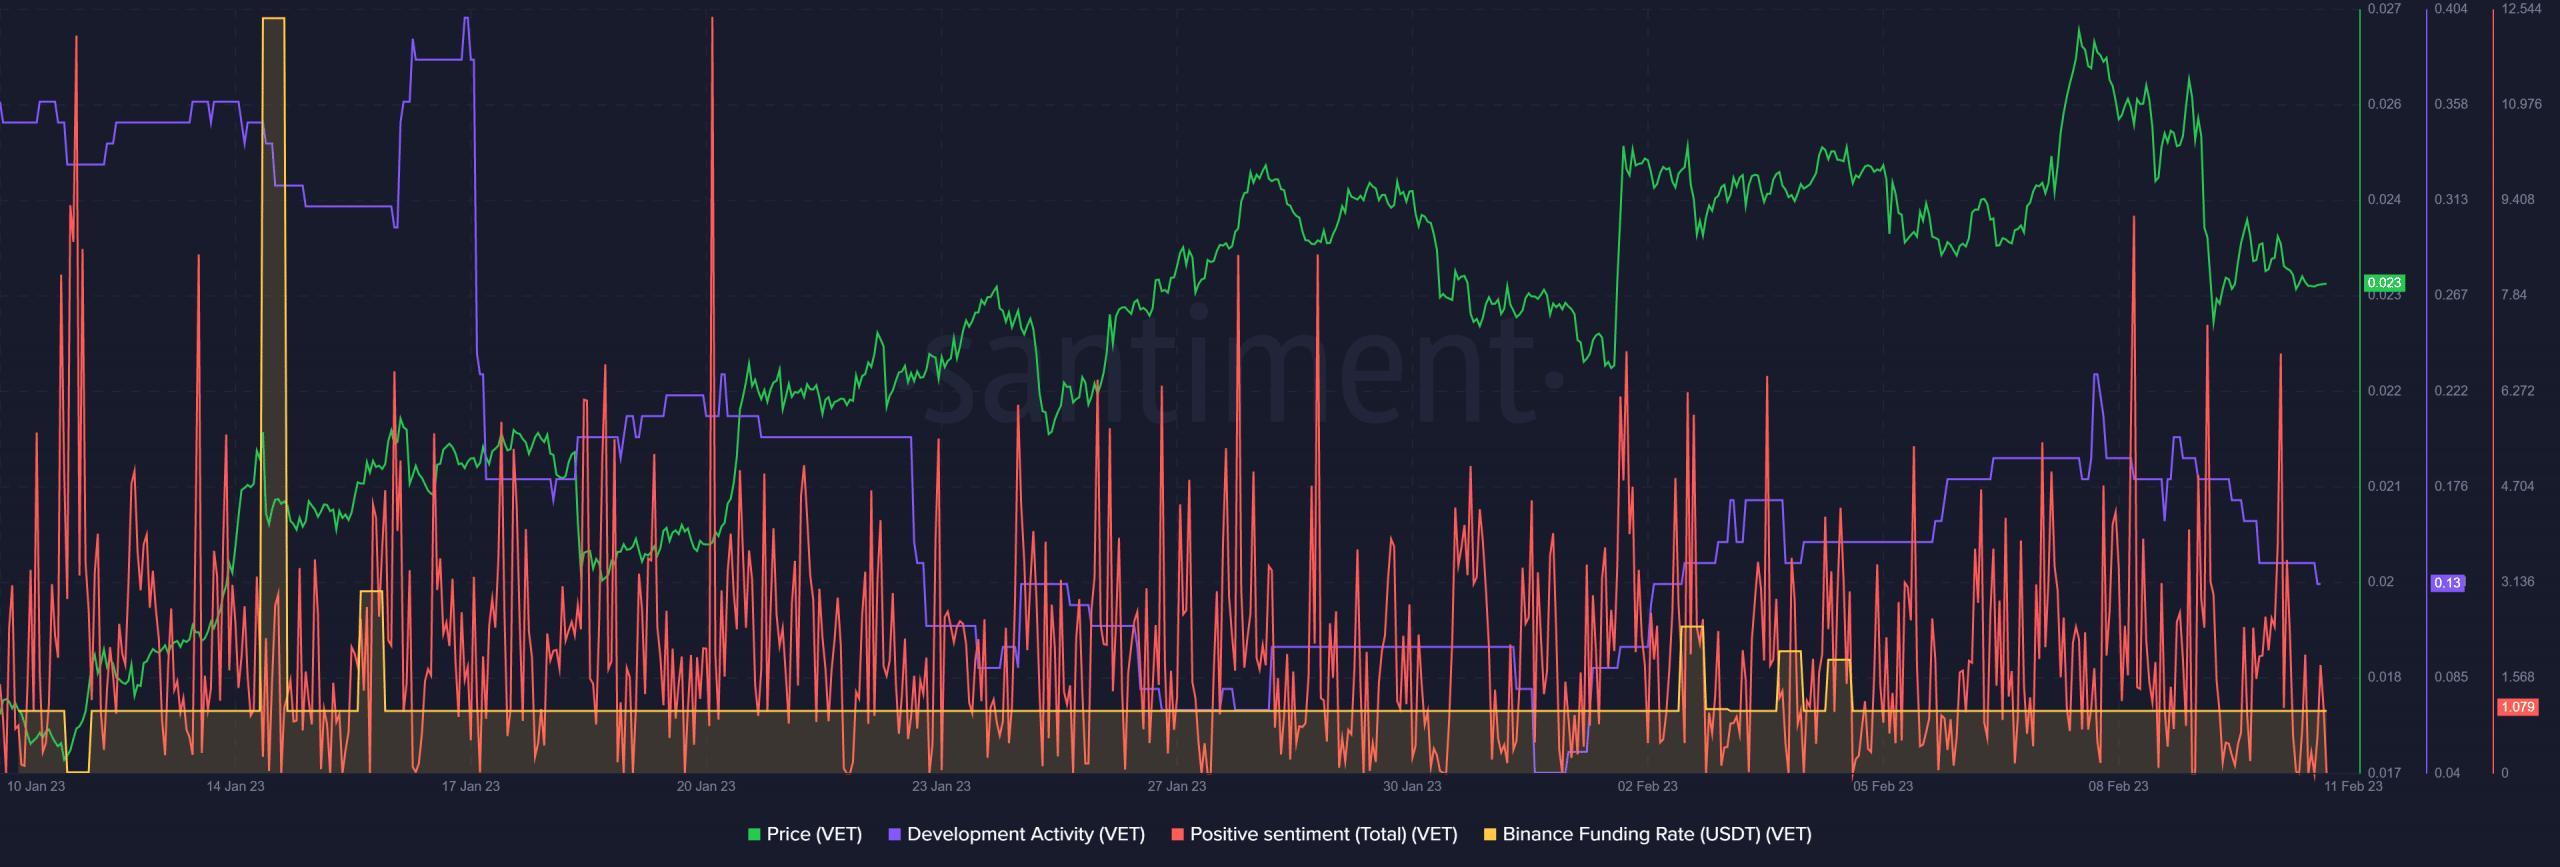This screenshot has height=867, width=2560.
Task: Click the 17 Jan 23 date label
Action: pyautogui.click(x=471, y=786)
